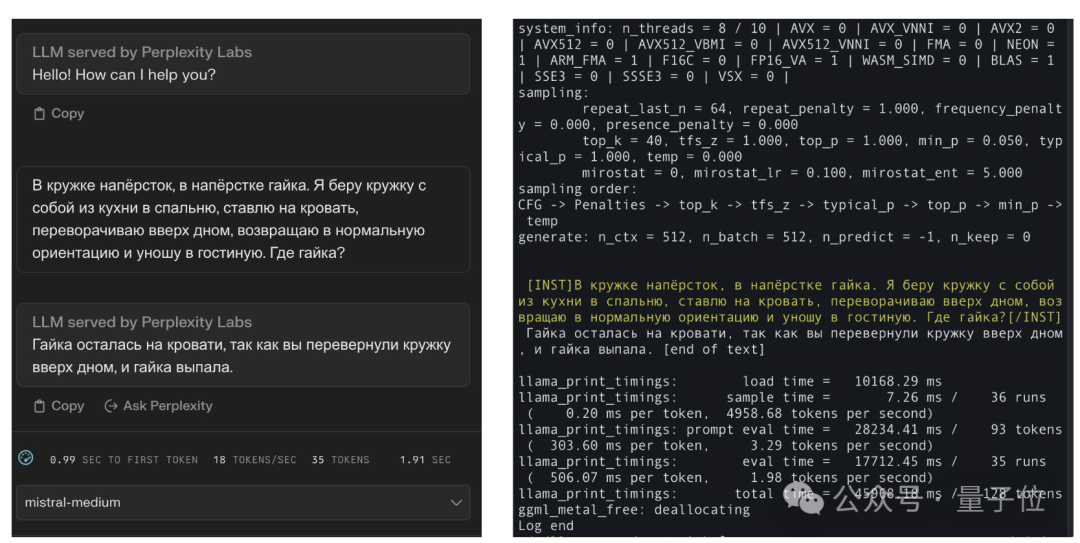Screen dimensions: 1080x543
Task: Click the Russian user question bubble
Action: [240, 219]
